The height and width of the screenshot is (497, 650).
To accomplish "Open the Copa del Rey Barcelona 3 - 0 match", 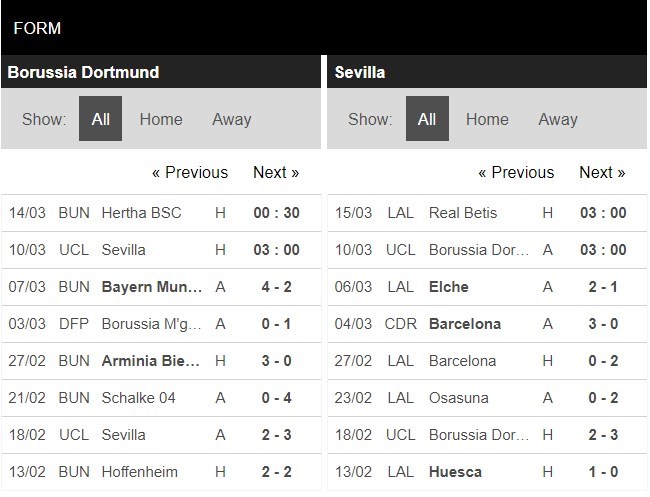I will coord(464,324).
